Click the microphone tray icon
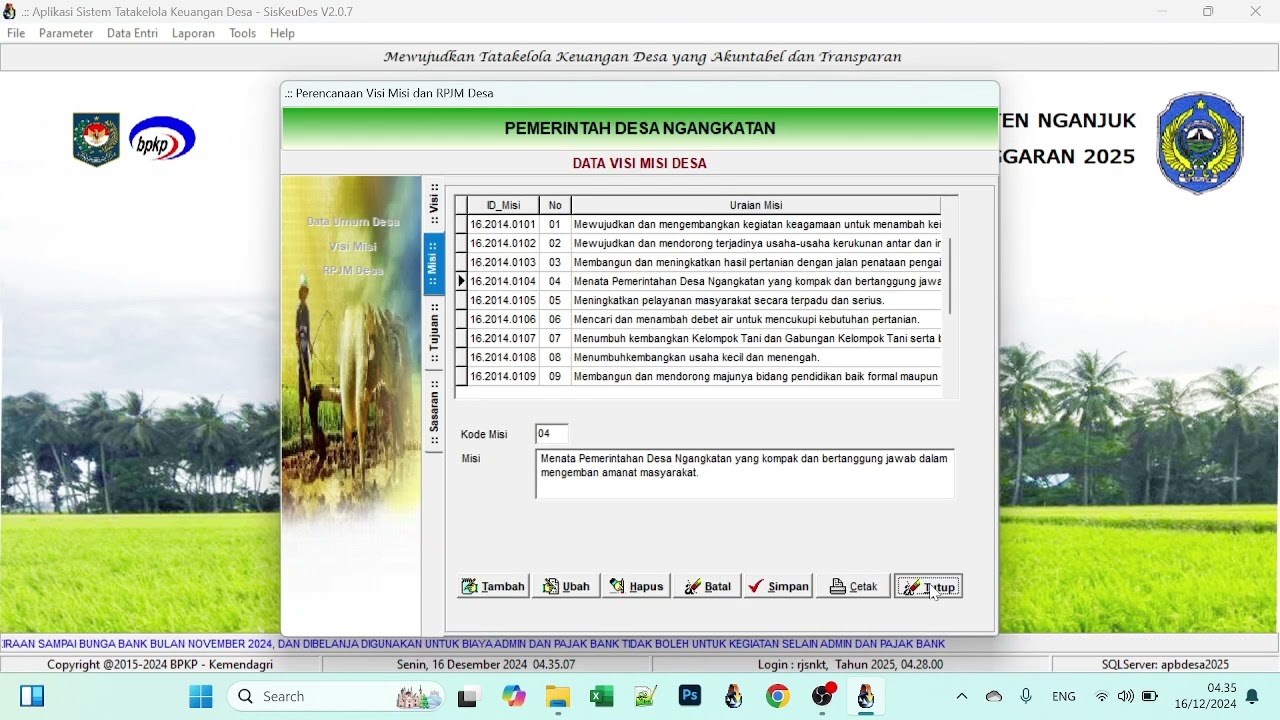 click(1026, 696)
